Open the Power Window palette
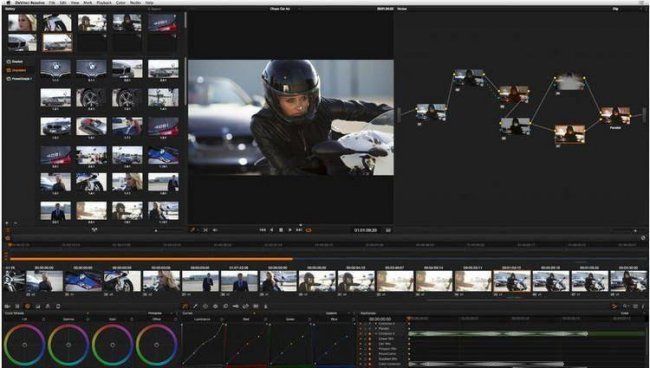Screen dimensions: 650x368 click(x=205, y=306)
